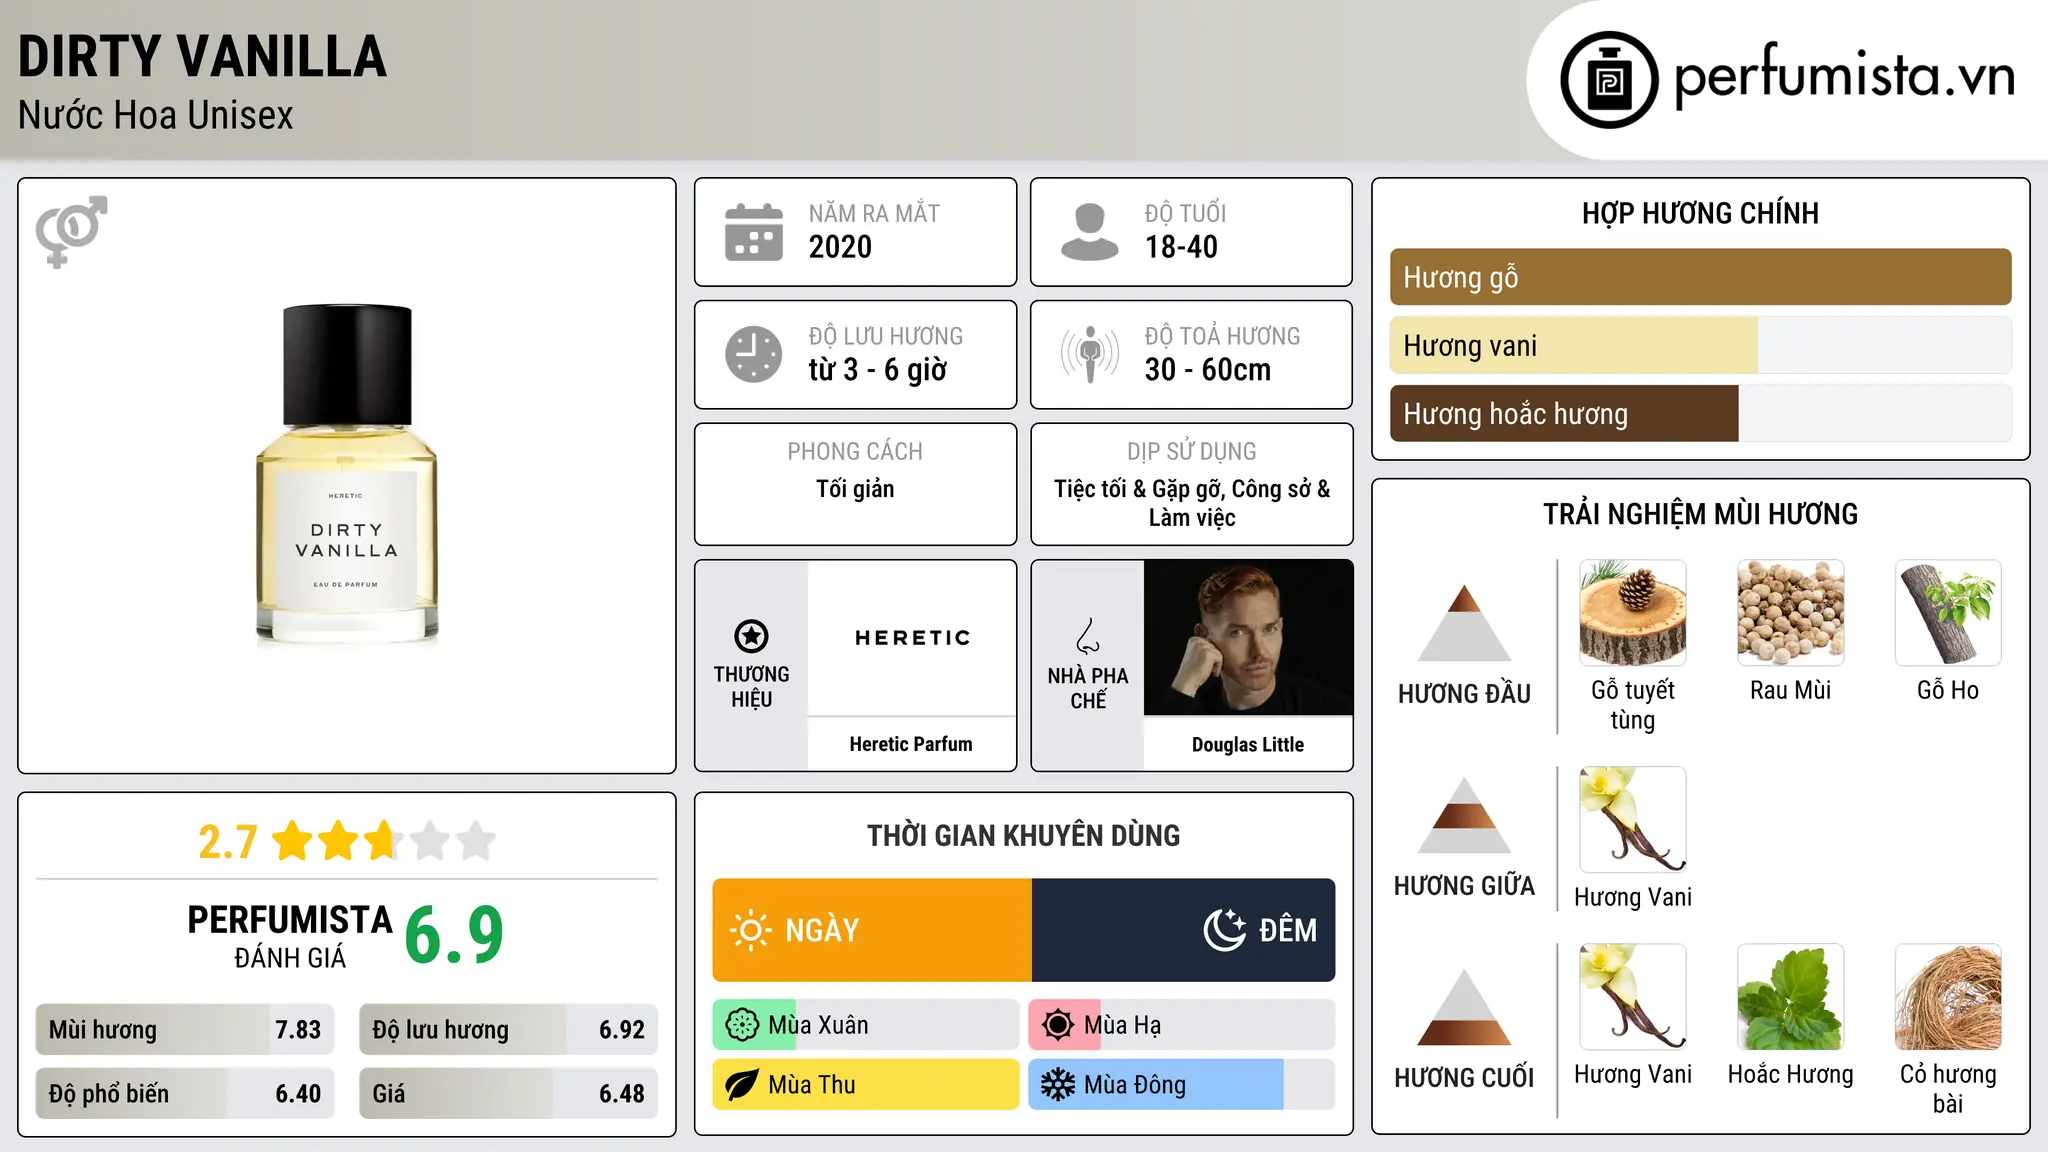
Task: Click the age range 18-40
Action: pos(1181,247)
